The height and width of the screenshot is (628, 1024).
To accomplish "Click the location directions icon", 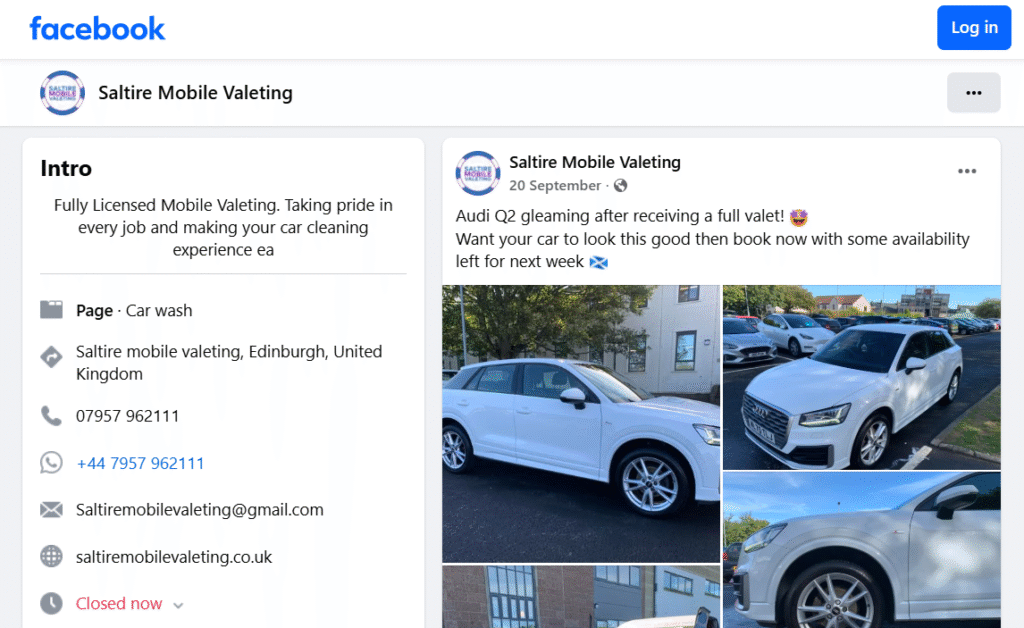I will [51, 357].
